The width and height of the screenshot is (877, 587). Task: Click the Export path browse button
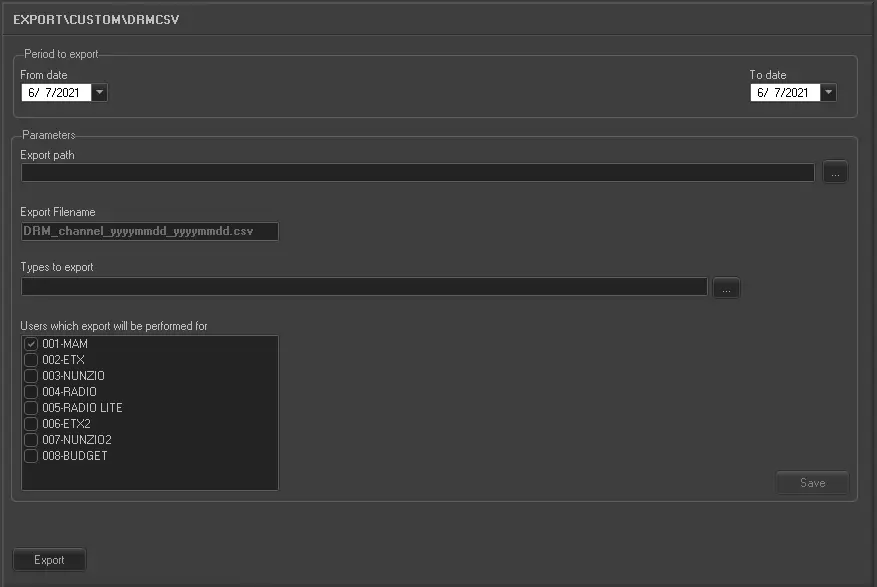tap(835, 173)
